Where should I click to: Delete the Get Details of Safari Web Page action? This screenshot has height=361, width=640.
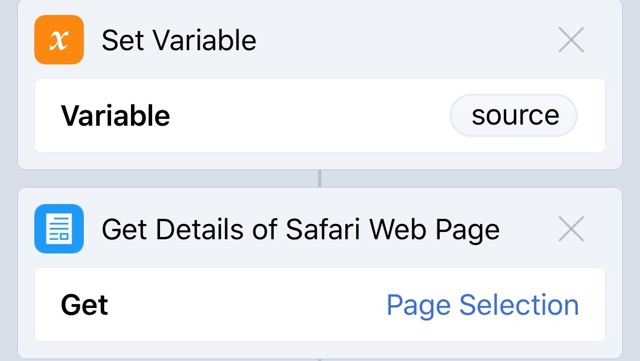[x=571, y=229]
